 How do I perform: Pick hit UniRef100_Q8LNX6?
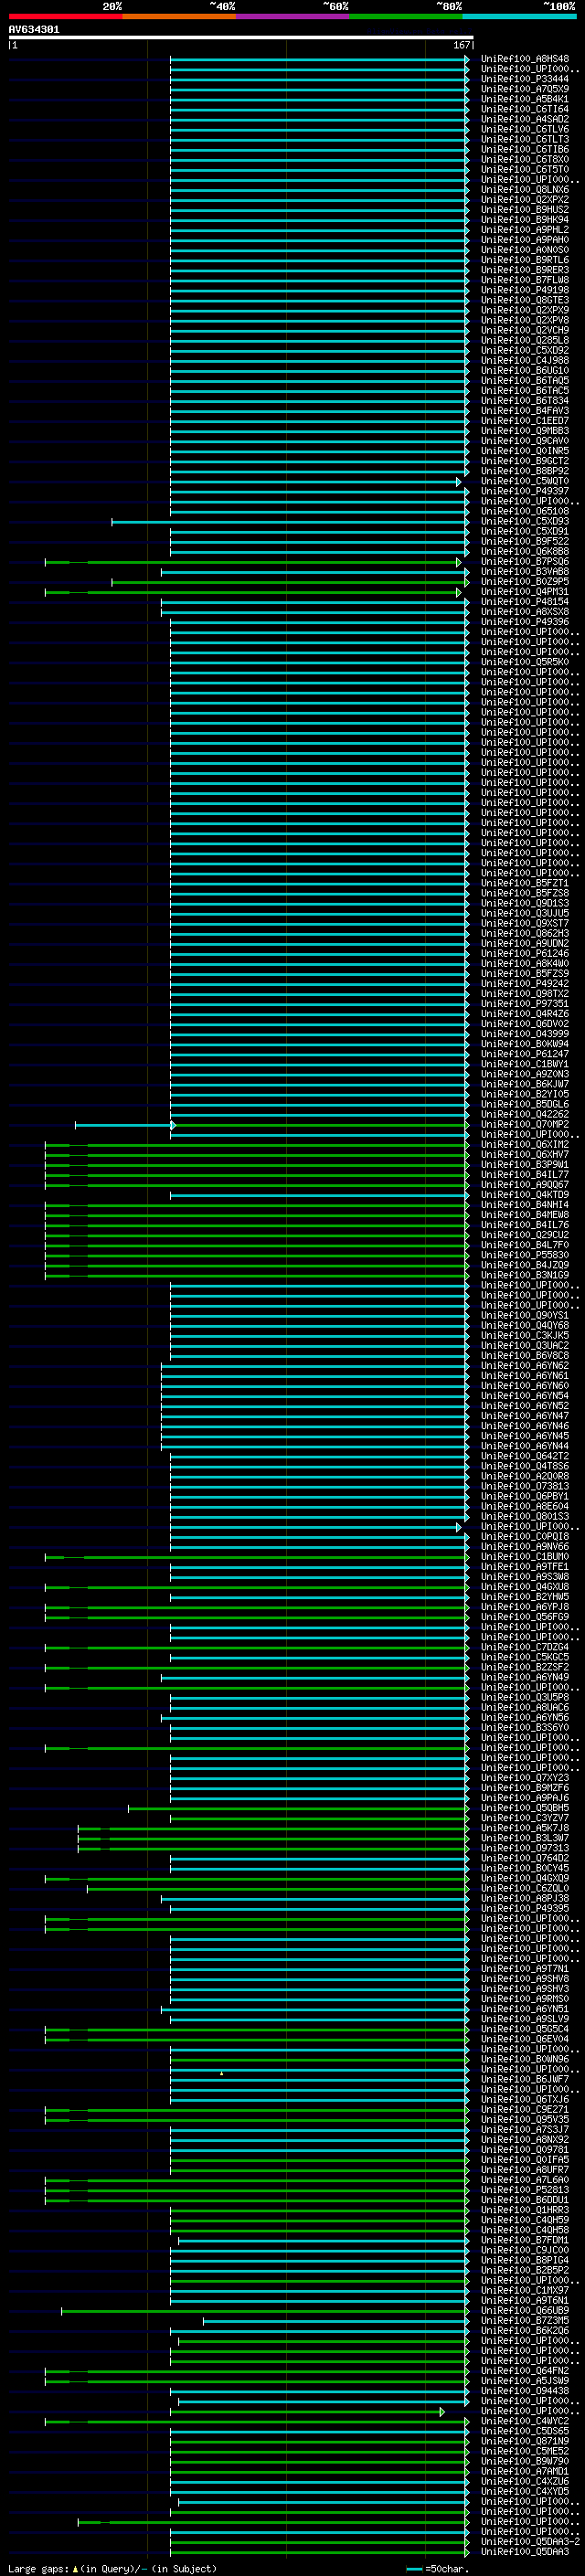click(x=524, y=190)
